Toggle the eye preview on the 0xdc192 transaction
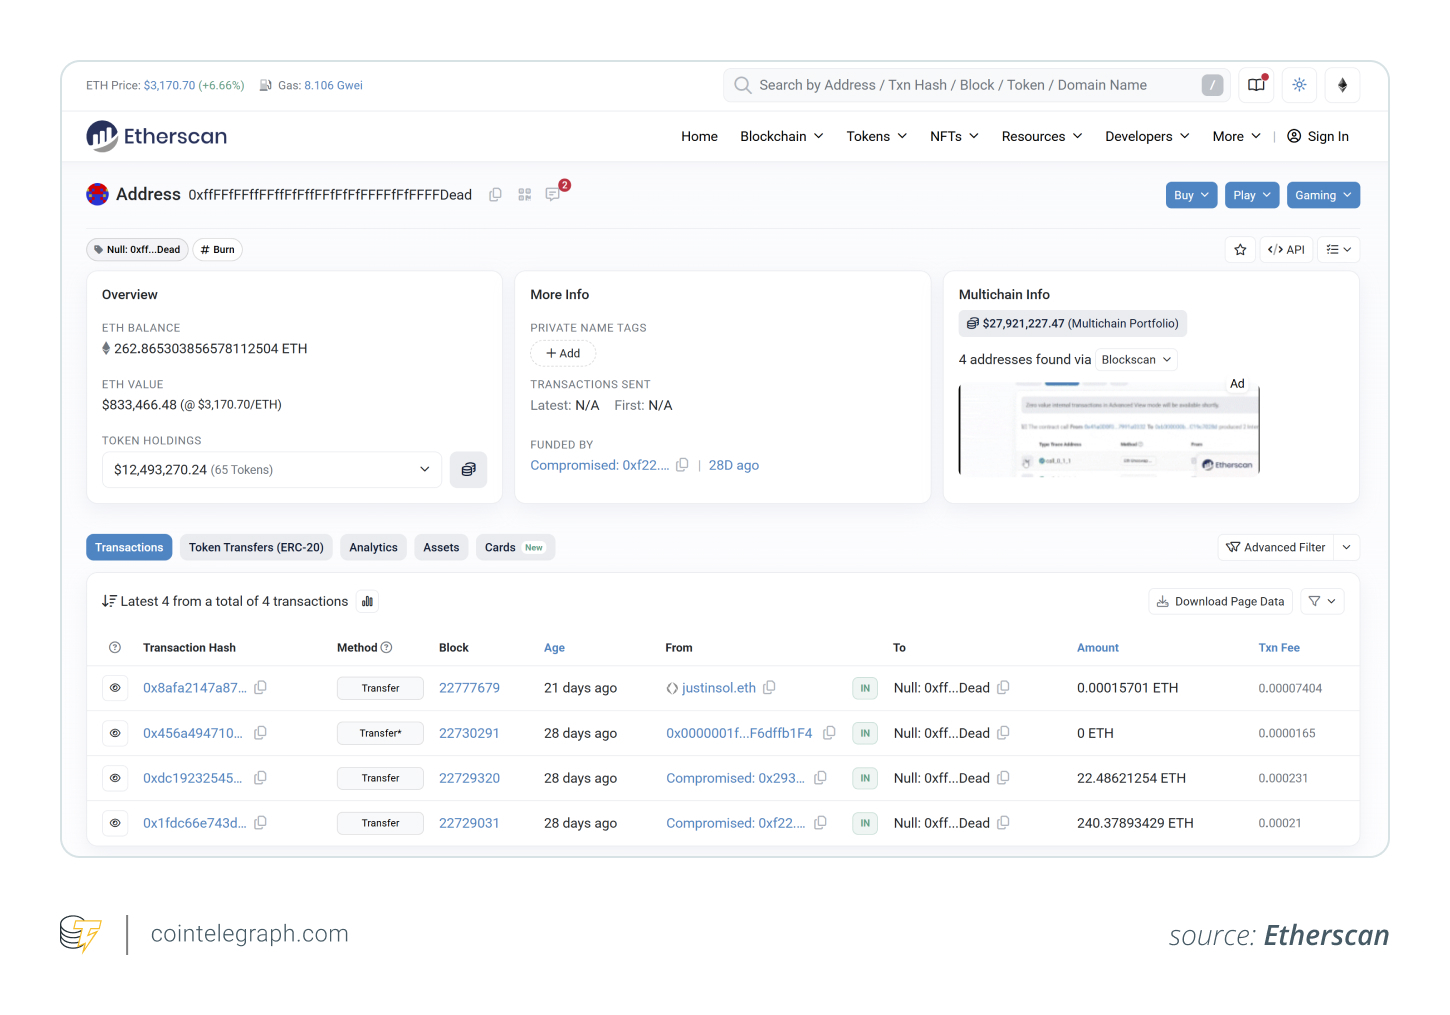 point(115,778)
